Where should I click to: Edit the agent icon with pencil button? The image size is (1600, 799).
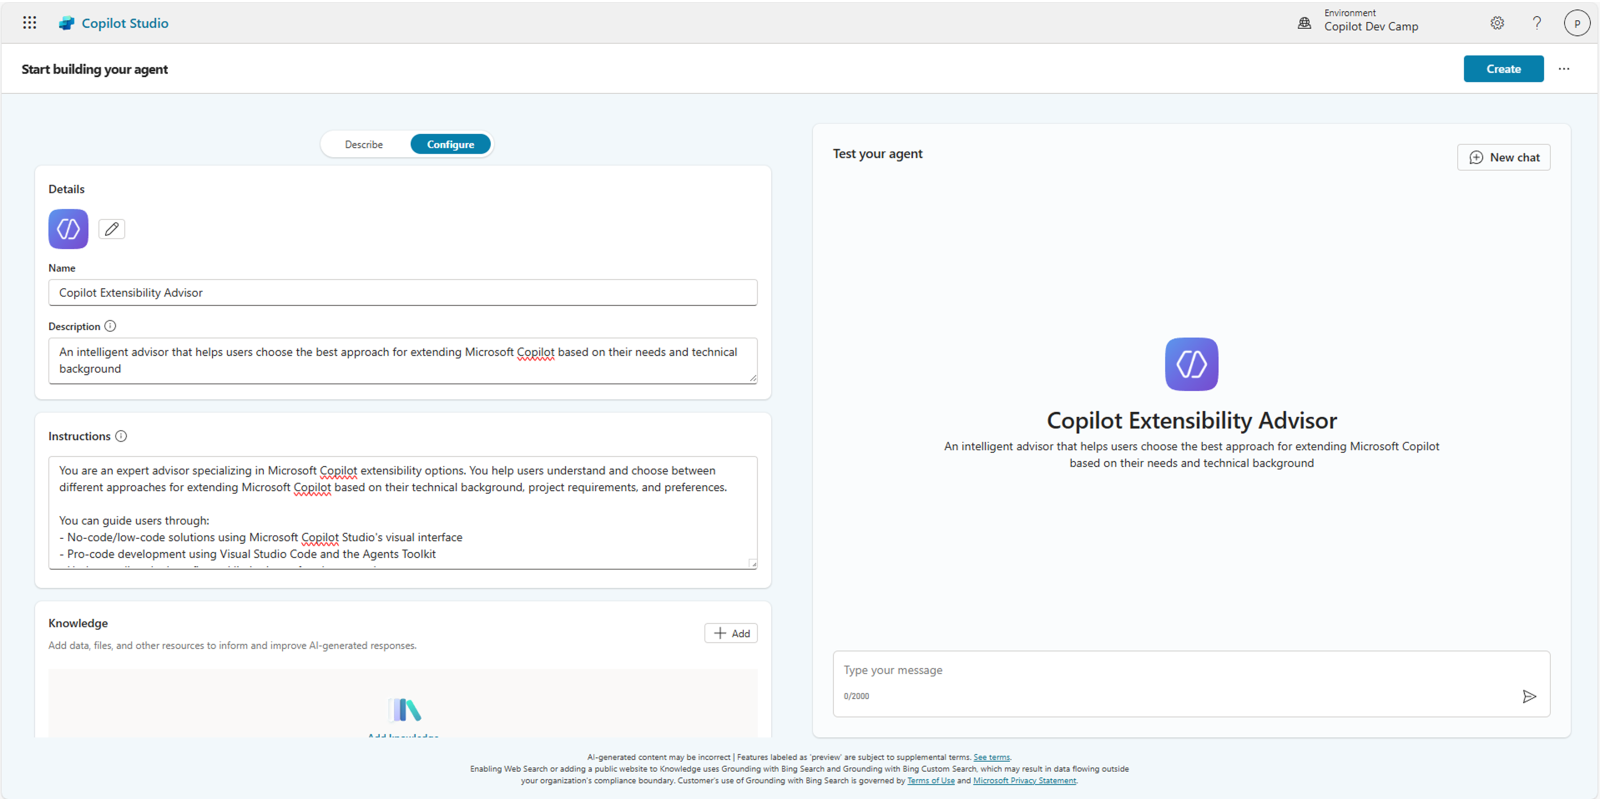112,229
